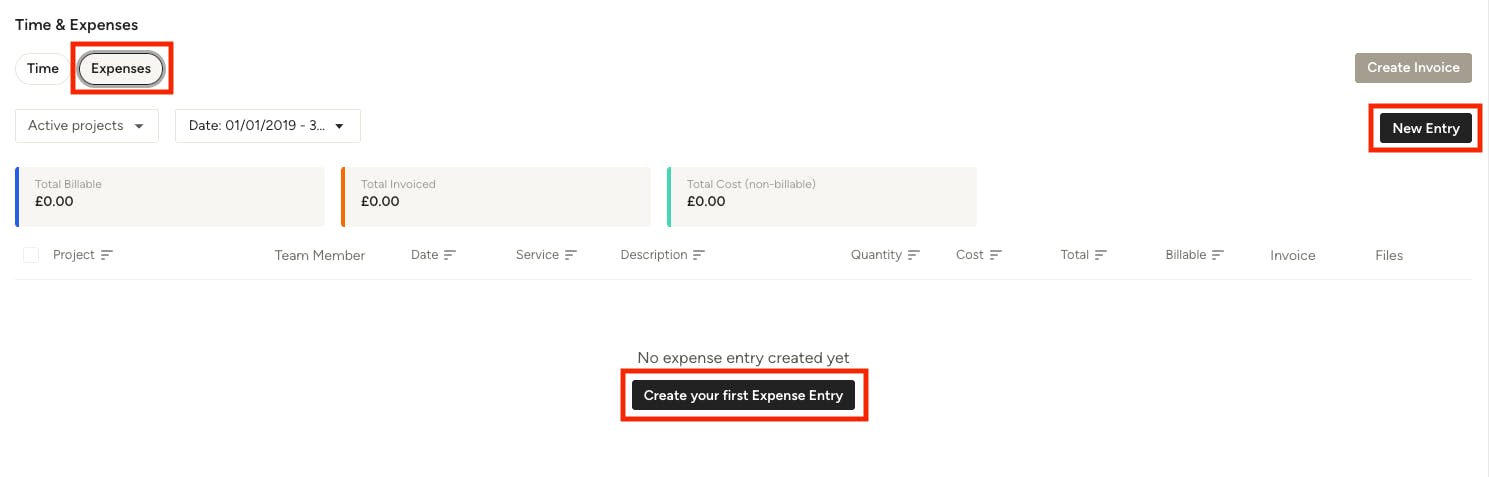Image resolution: width=1489 pixels, height=477 pixels.
Task: Click the Total Cost (non-billable) card
Action: (x=822, y=197)
